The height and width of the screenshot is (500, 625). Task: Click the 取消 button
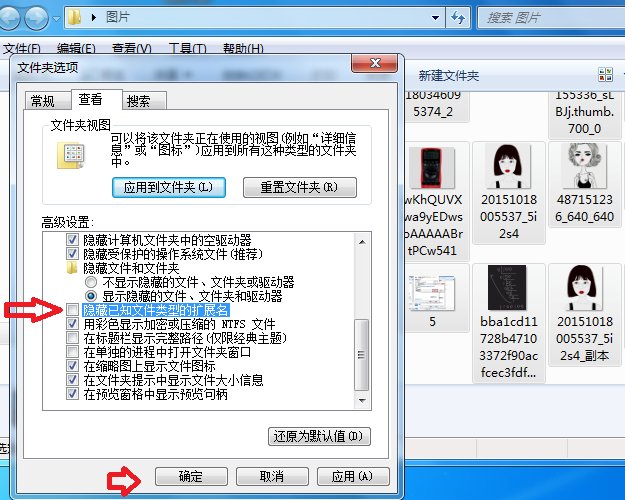[x=272, y=476]
